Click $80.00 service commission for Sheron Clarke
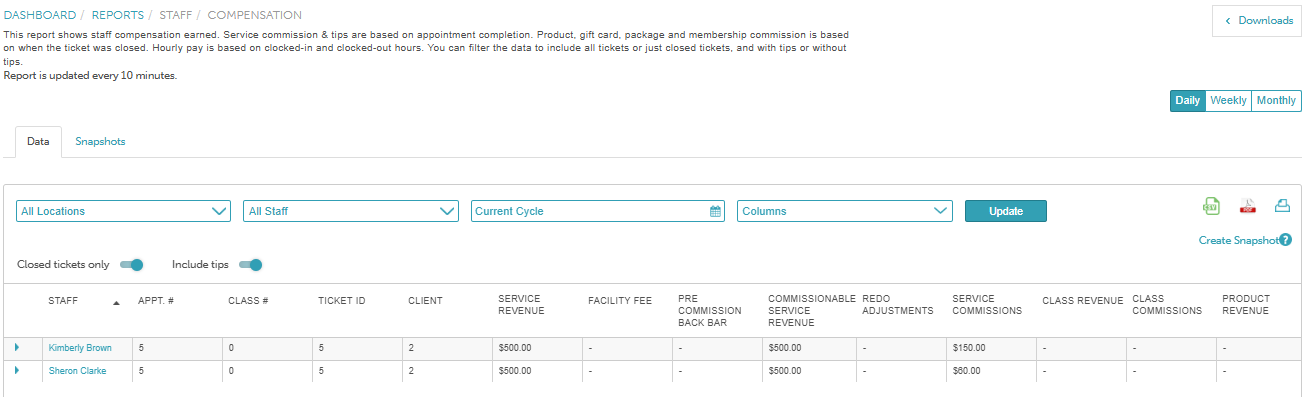Screen dimensions: 1303x397 tap(966, 371)
